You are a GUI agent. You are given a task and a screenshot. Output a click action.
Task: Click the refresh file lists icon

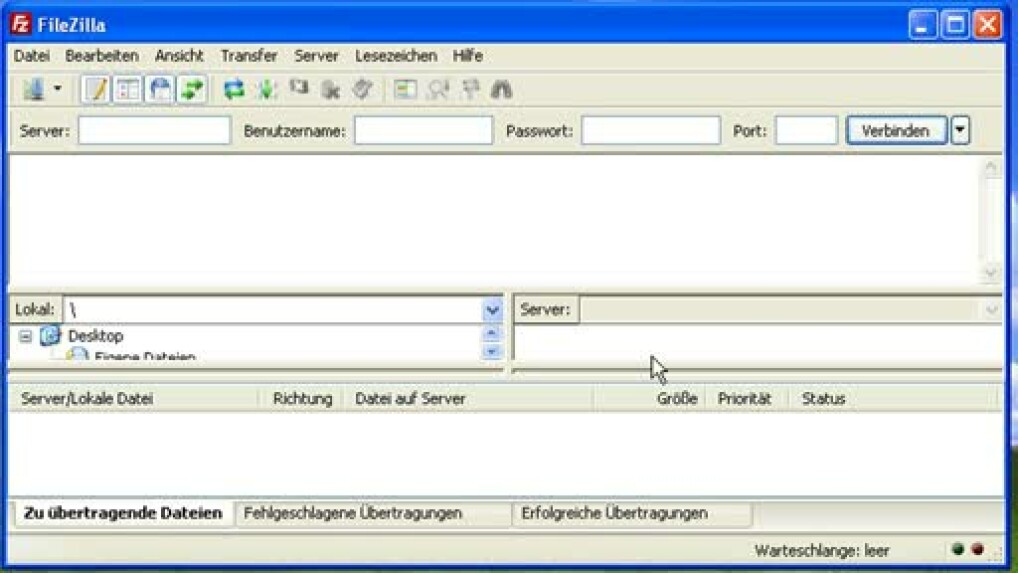(234, 90)
